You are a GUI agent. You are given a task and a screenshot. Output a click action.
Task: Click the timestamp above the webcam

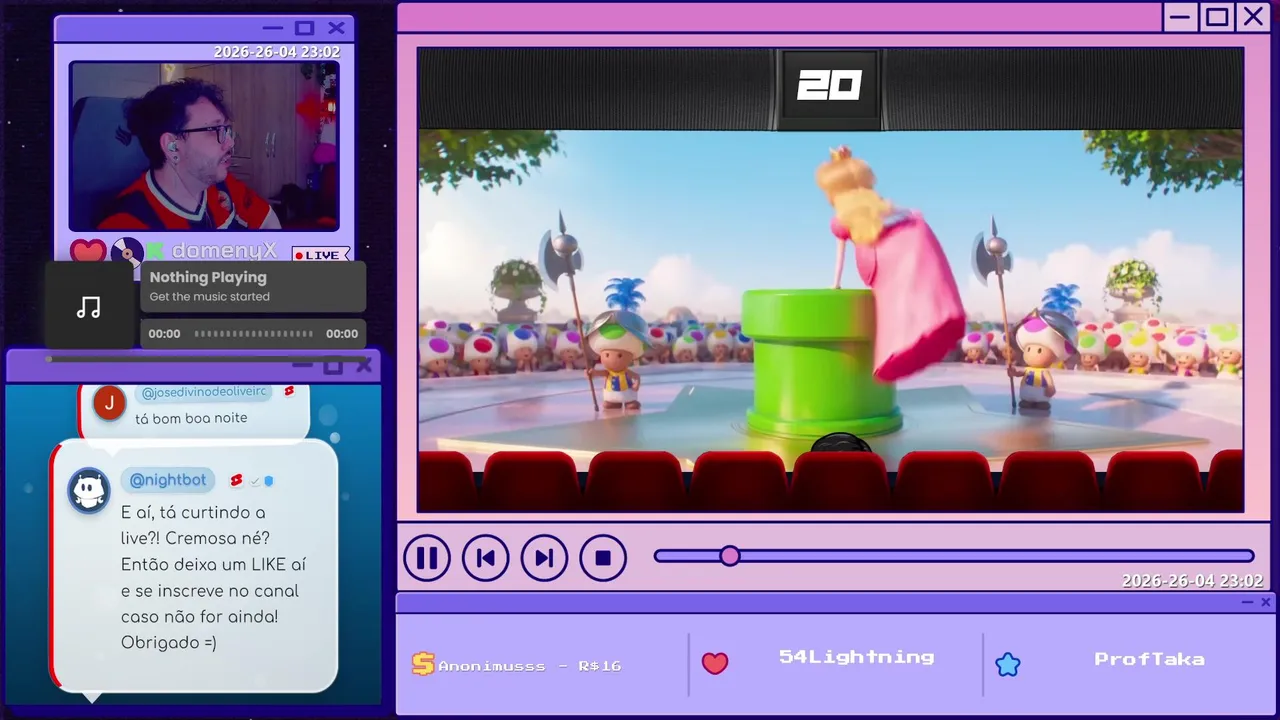(277, 52)
